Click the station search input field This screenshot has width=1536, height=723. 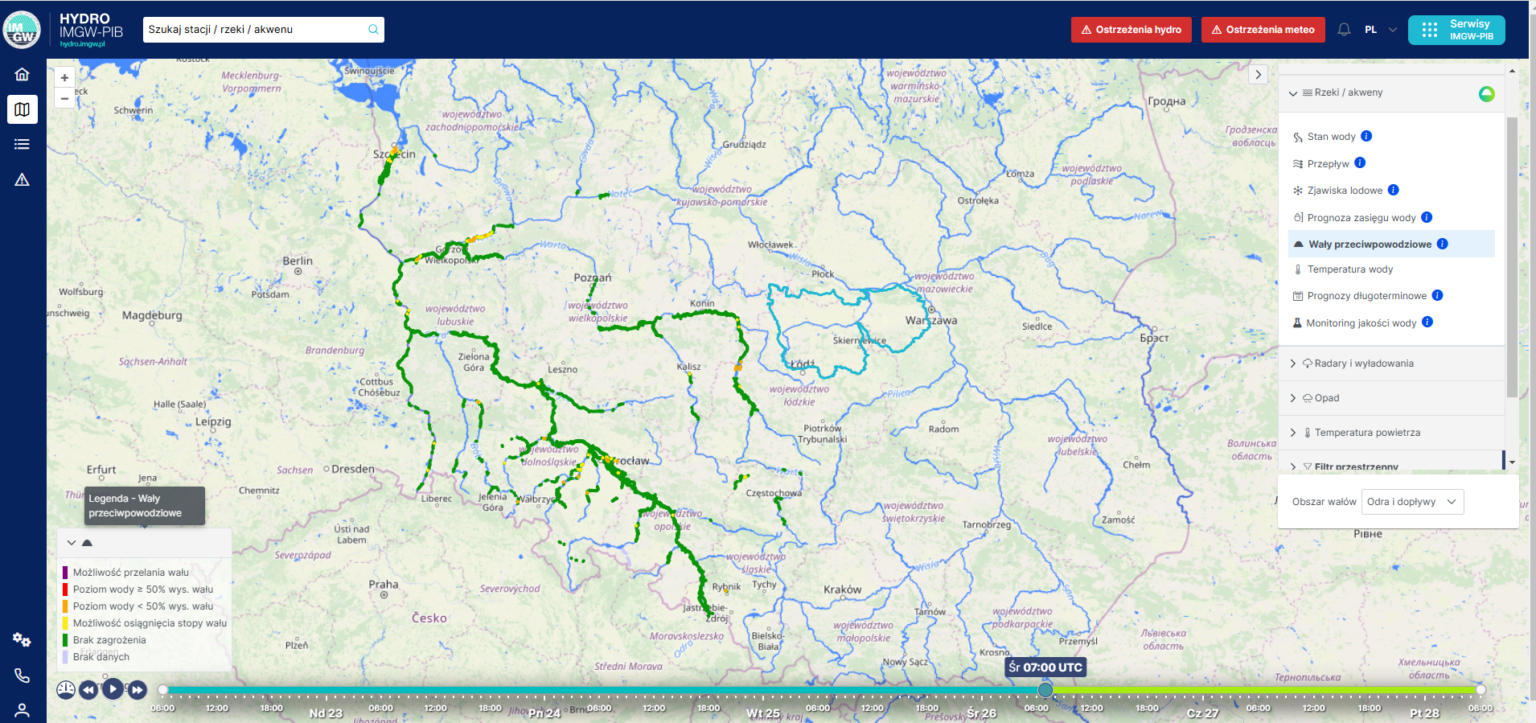260,29
